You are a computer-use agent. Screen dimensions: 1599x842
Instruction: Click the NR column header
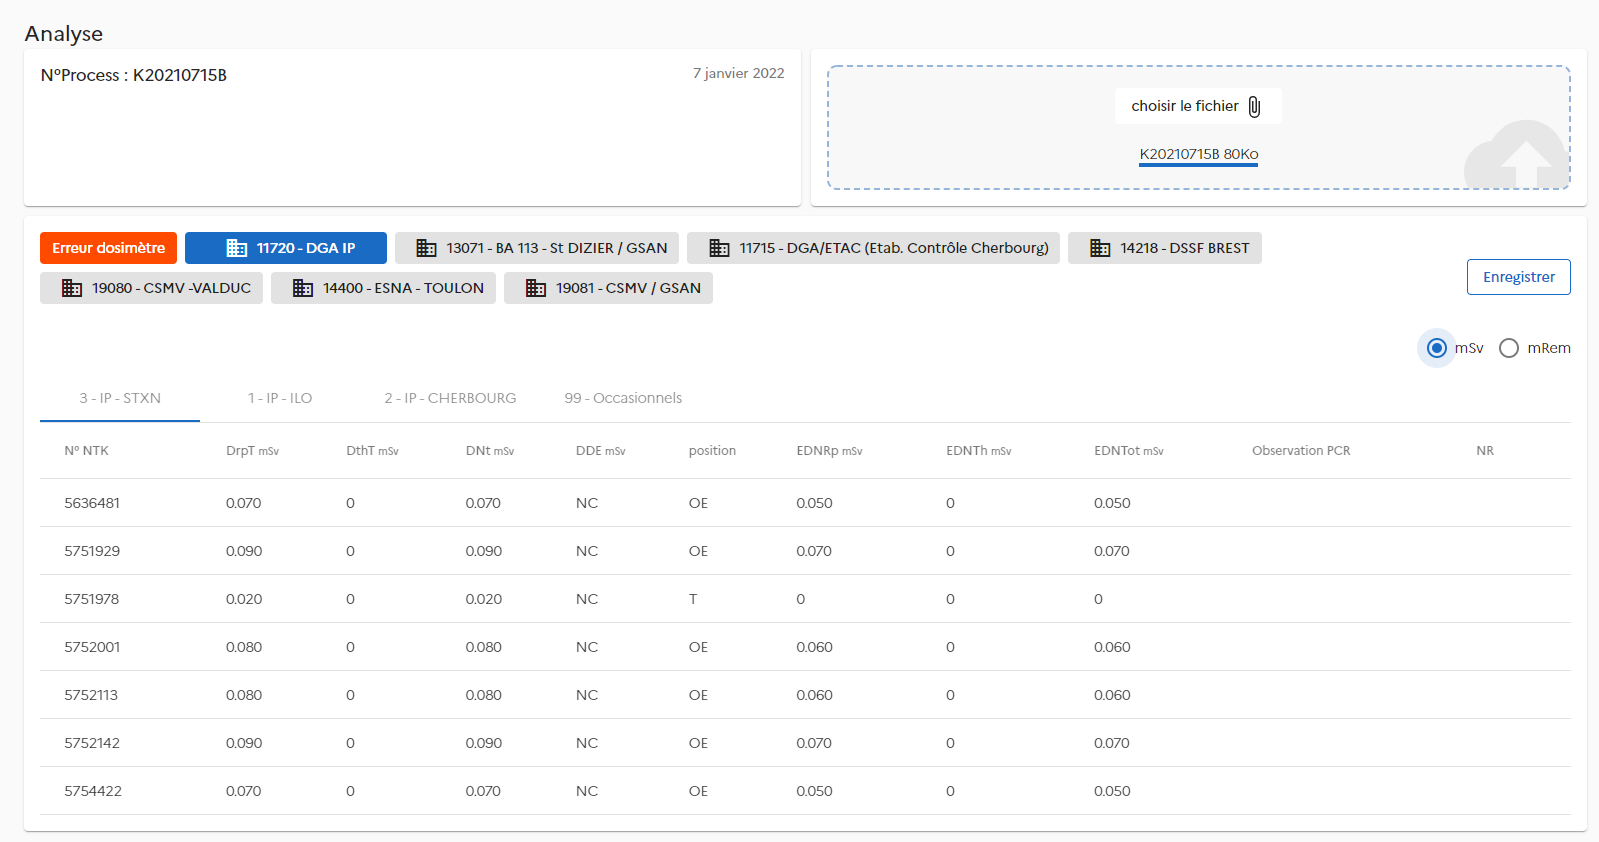(x=1485, y=451)
